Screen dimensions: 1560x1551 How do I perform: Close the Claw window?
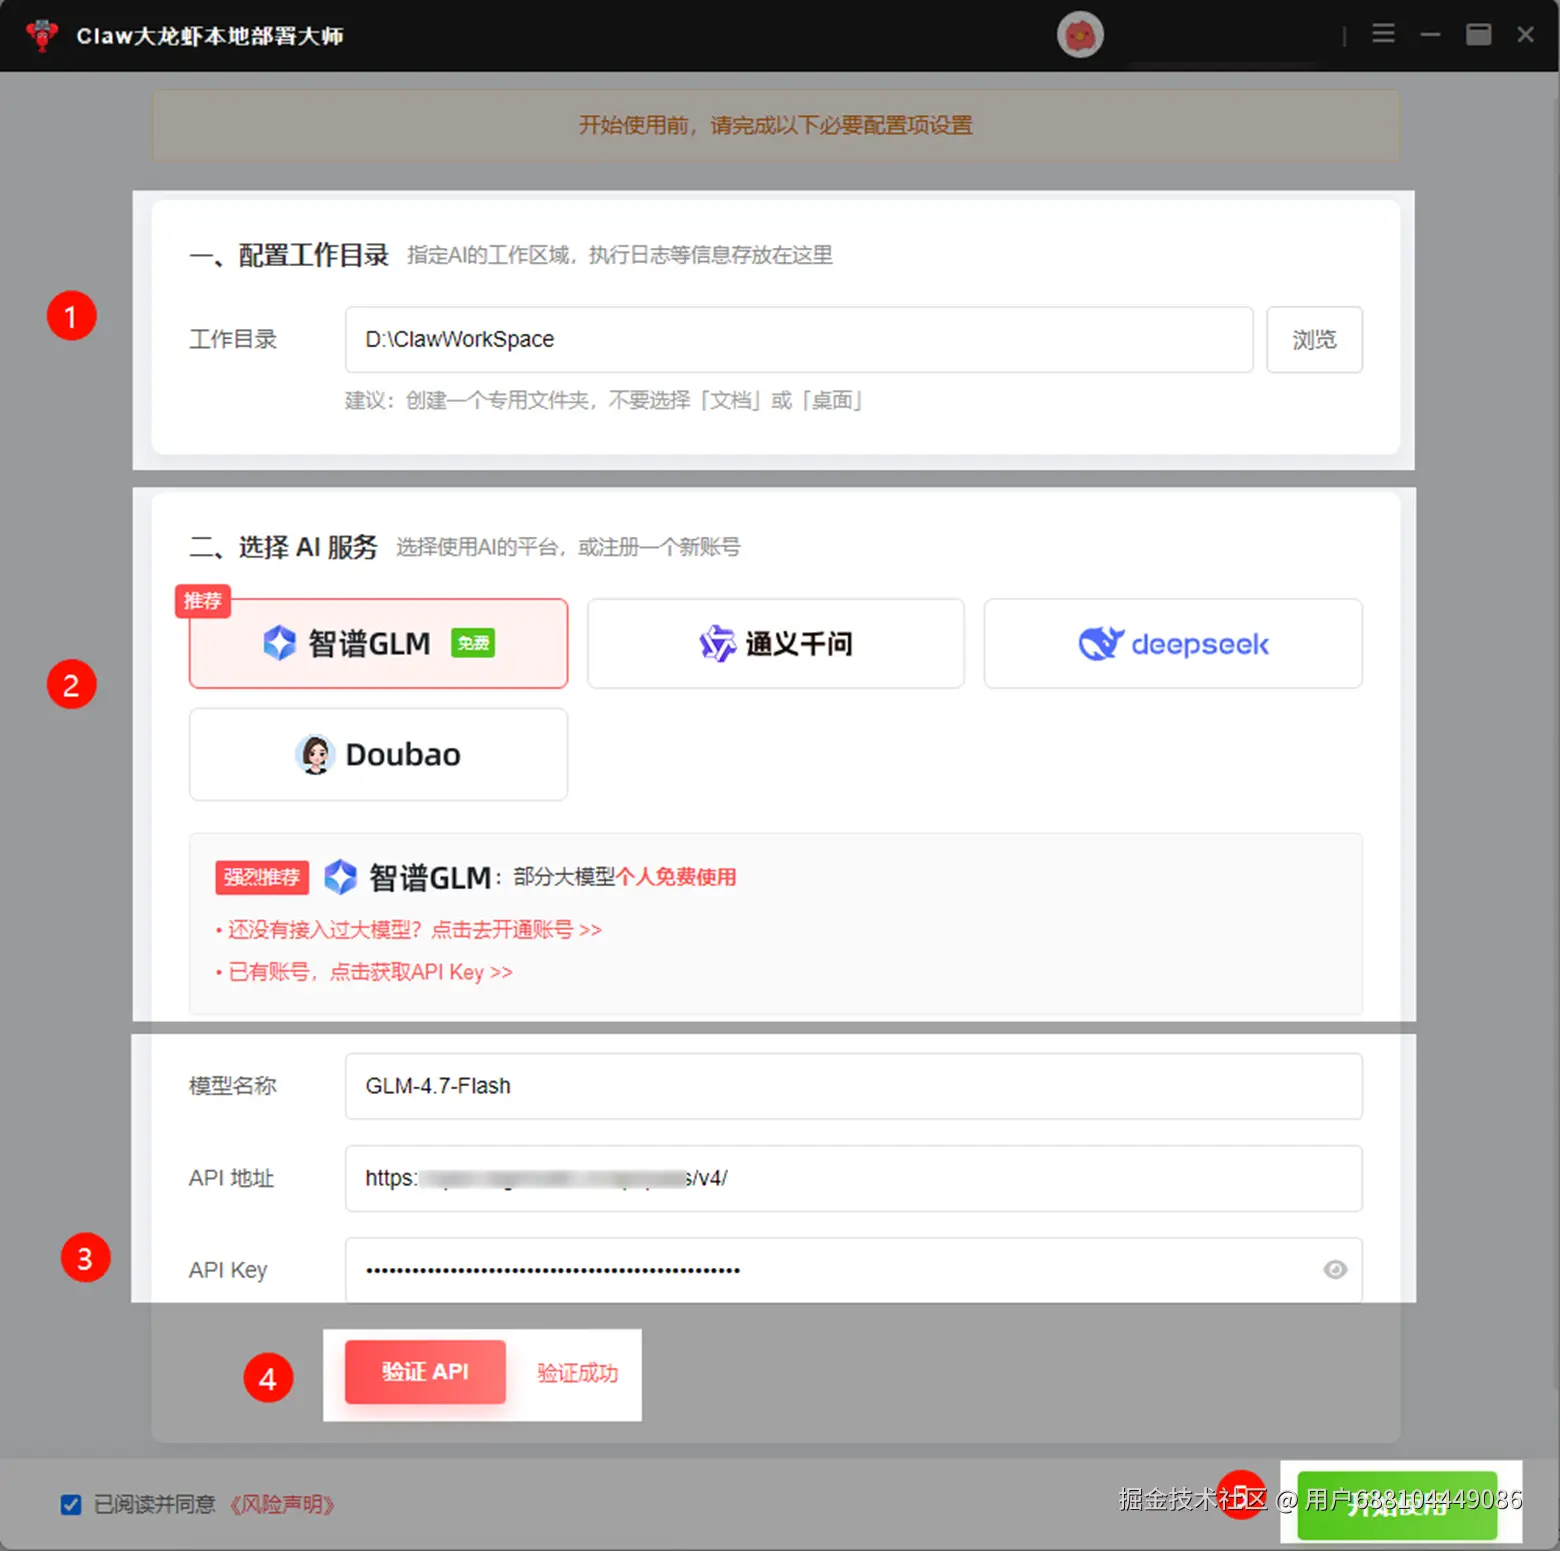click(1525, 34)
